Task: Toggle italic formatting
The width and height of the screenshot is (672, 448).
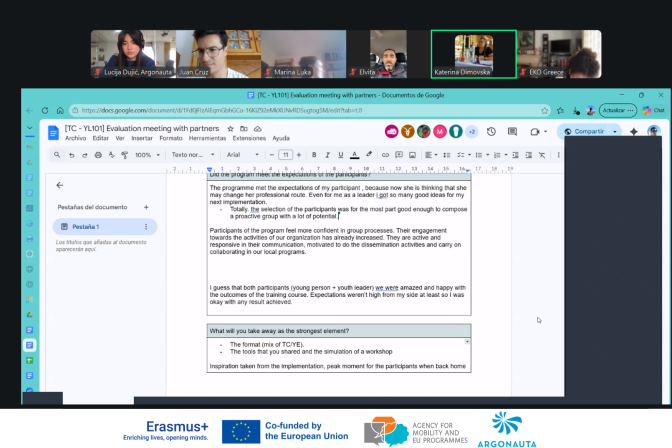Action: pyautogui.click(x=326, y=155)
